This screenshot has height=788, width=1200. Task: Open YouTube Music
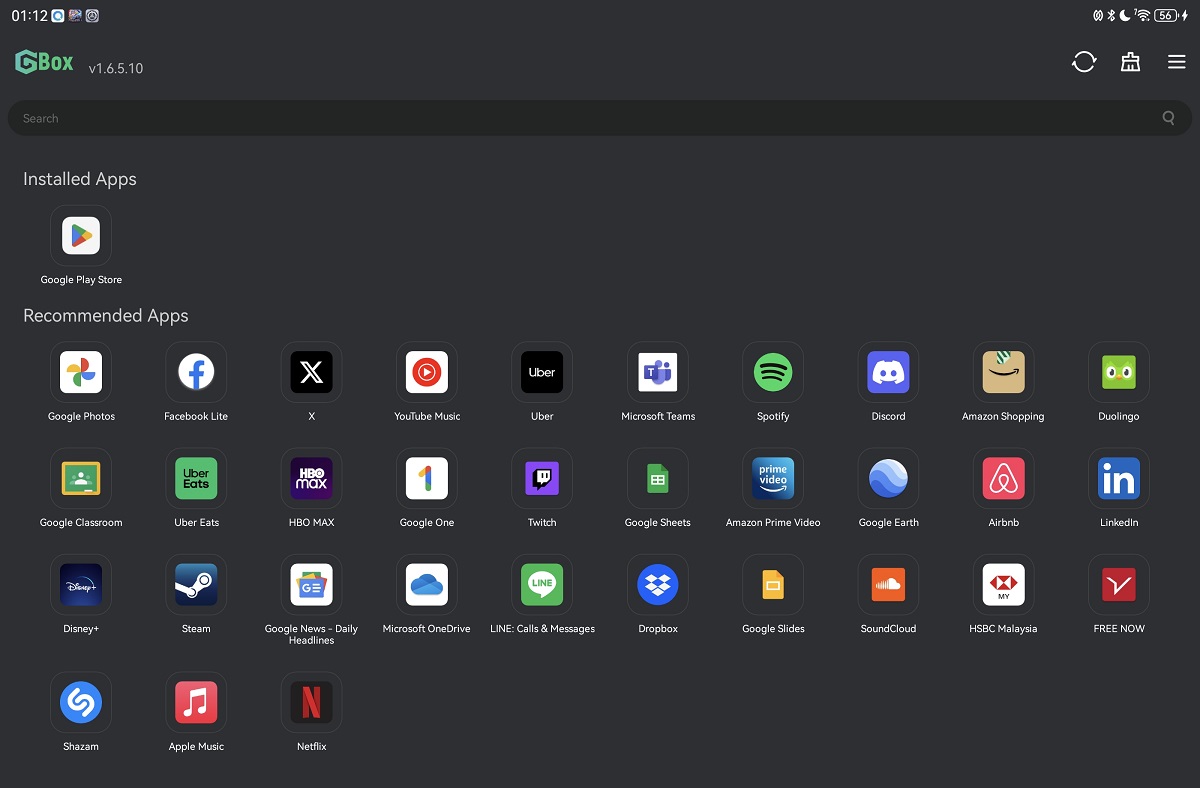tap(427, 372)
